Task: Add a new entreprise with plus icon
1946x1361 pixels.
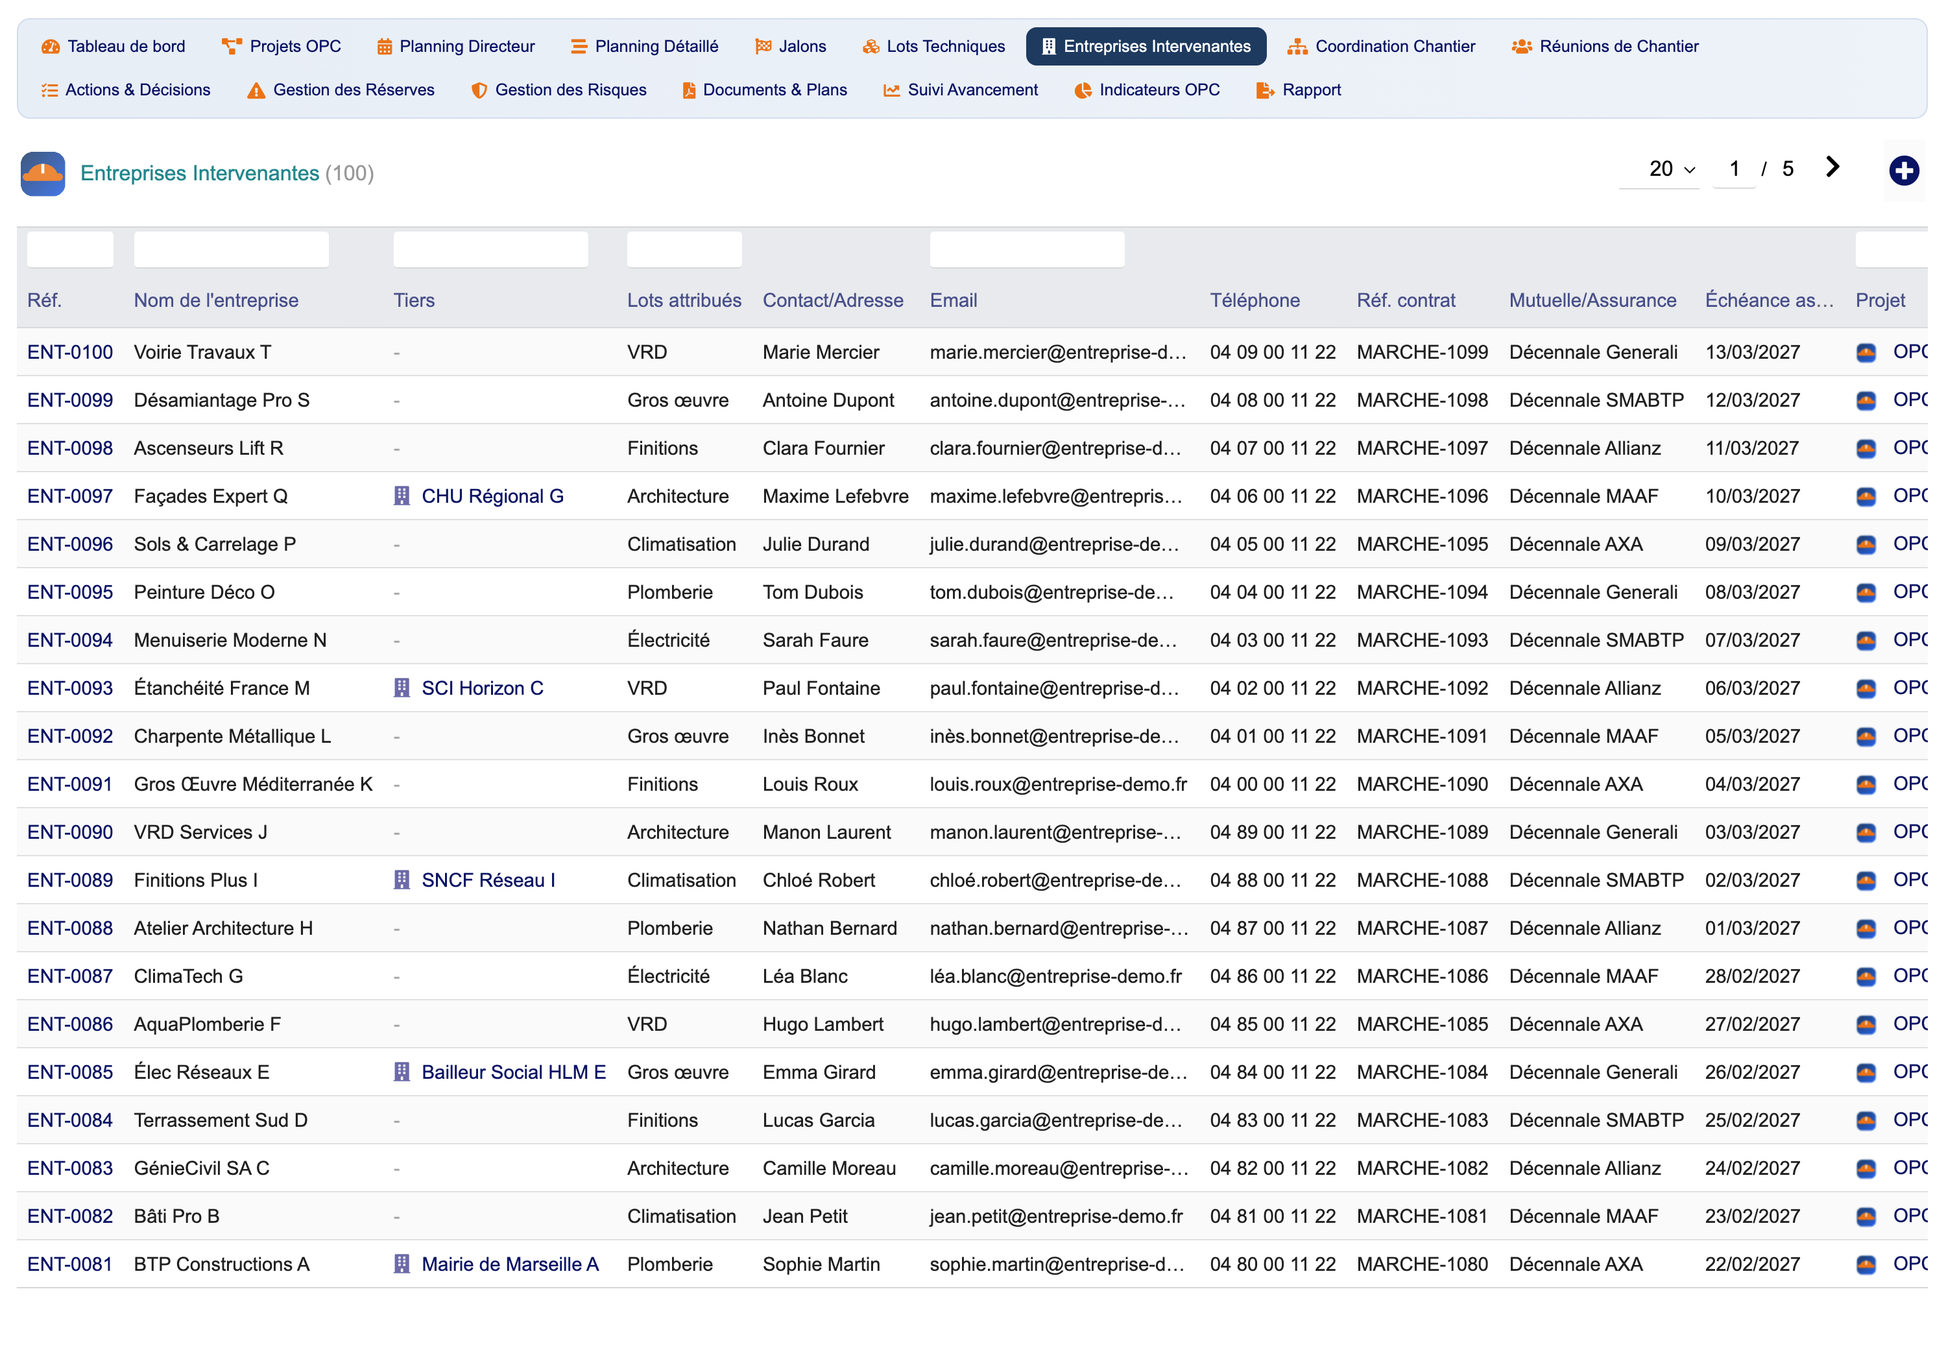Action: click(1904, 171)
